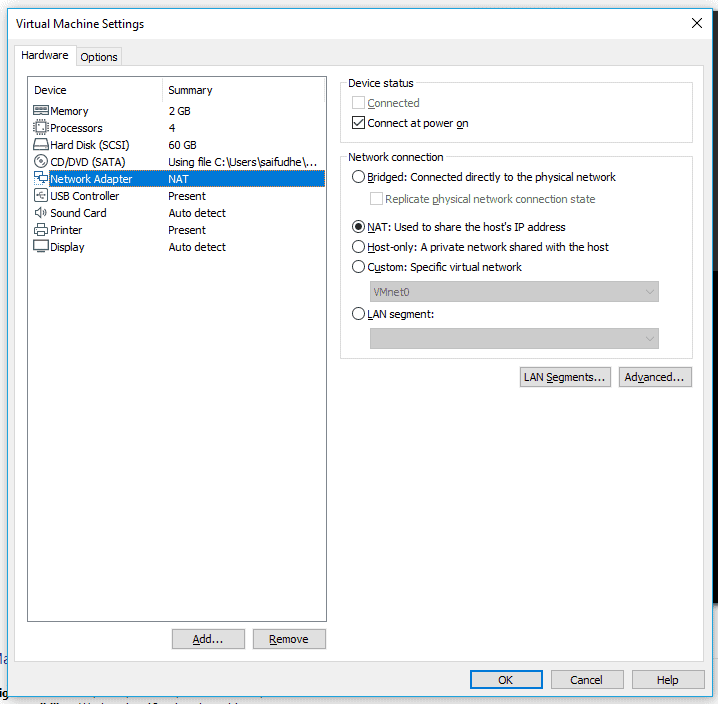Open Advanced network settings
This screenshot has width=718, height=704.
[x=655, y=377]
